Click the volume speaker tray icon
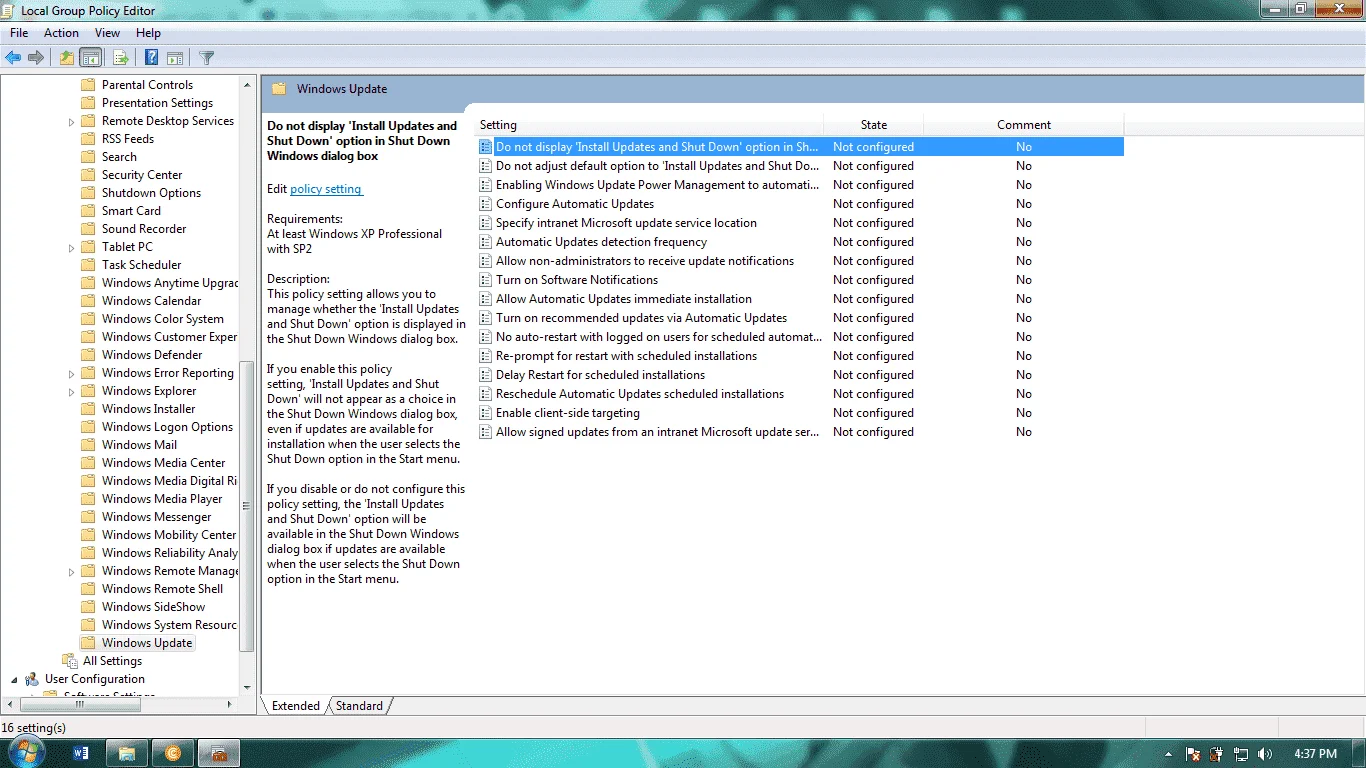This screenshot has height=768, width=1366. point(1265,754)
